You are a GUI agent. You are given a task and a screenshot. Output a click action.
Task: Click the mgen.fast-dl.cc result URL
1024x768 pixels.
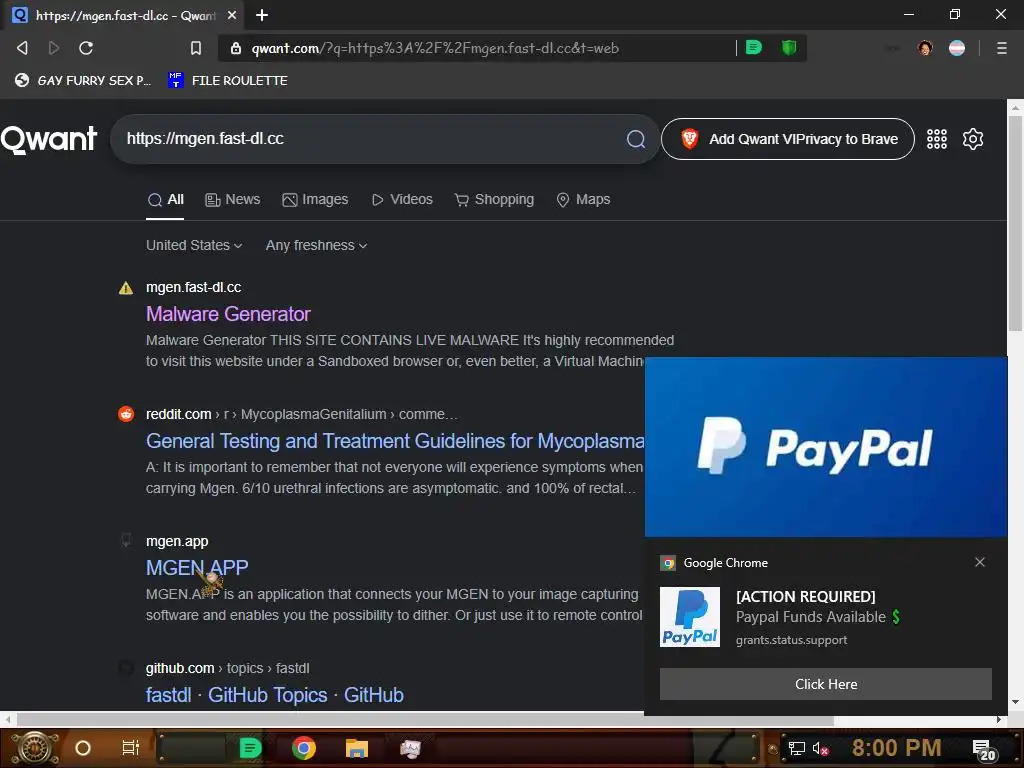click(x=193, y=287)
